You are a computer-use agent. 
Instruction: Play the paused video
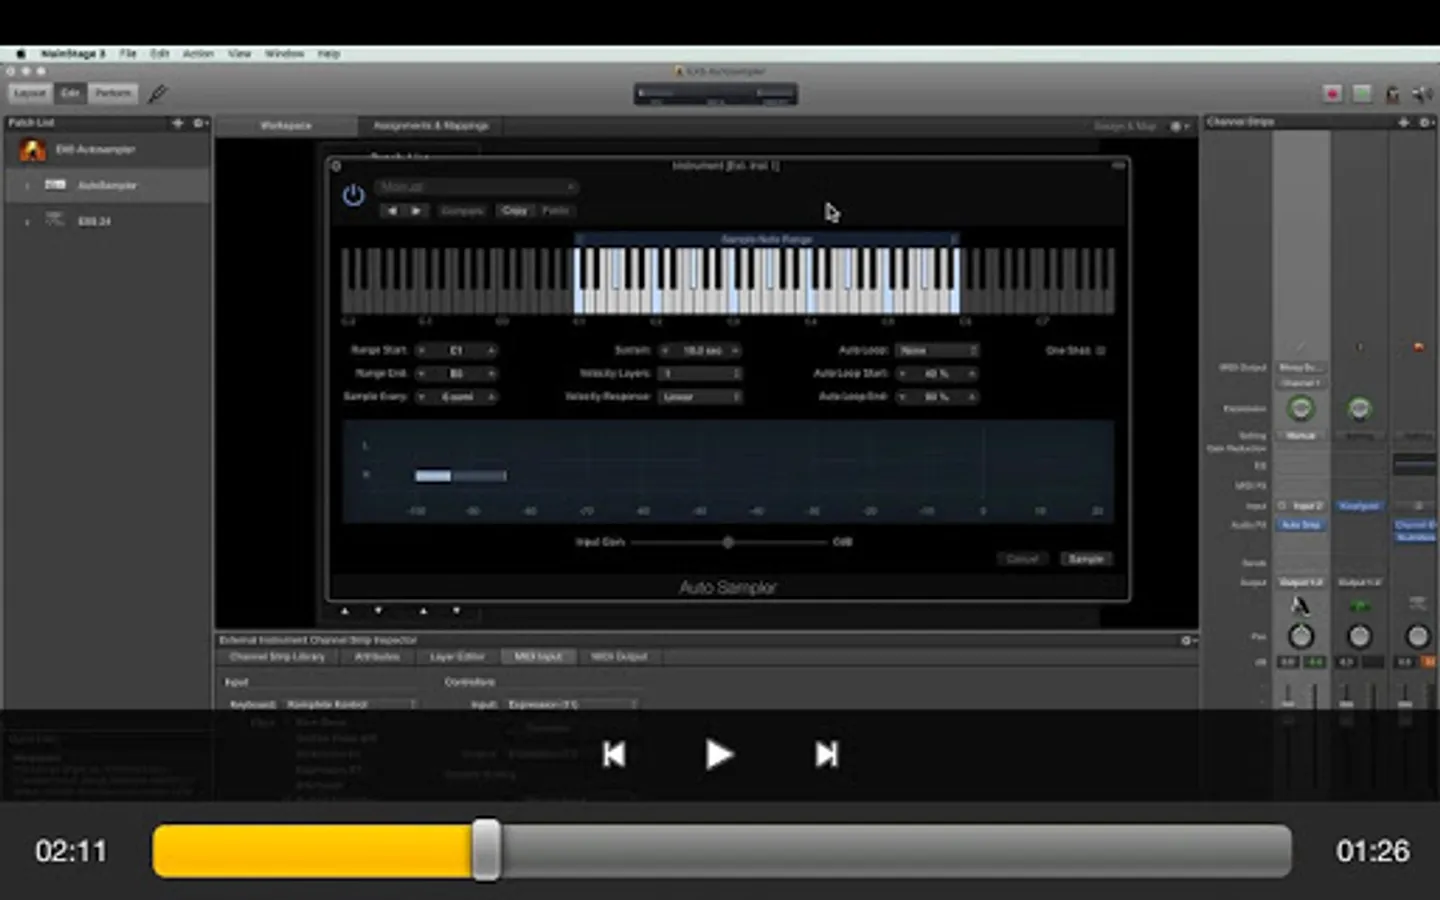(719, 754)
